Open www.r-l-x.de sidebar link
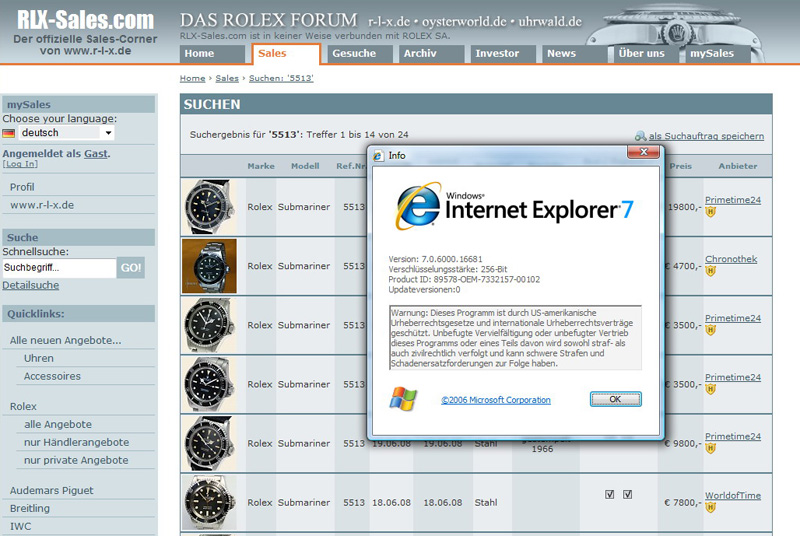Image resolution: width=800 pixels, height=536 pixels. coord(42,205)
